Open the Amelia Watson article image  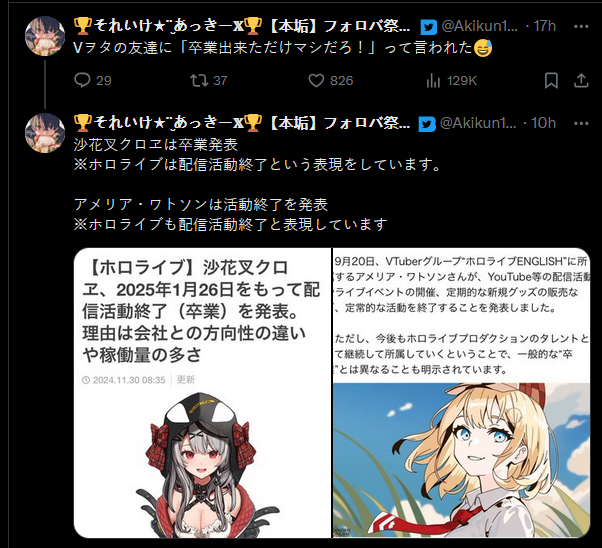click(461, 393)
